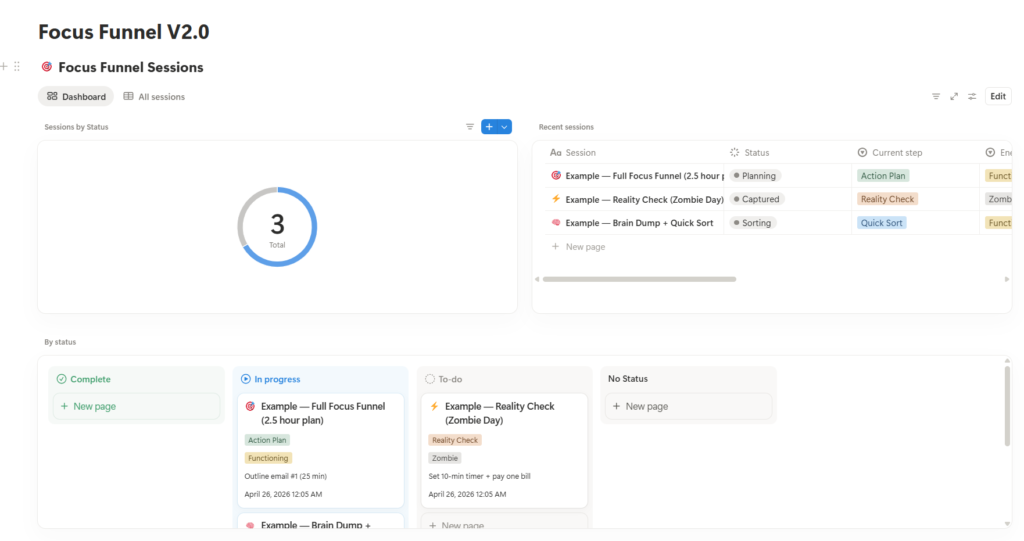Image resolution: width=1024 pixels, height=541 pixels.
Task: Click the Focus Funnel Sessions database title
Action: click(131, 67)
